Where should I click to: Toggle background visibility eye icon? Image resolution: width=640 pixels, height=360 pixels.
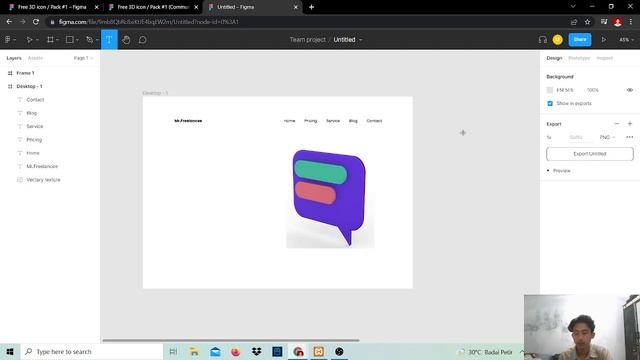coord(630,90)
